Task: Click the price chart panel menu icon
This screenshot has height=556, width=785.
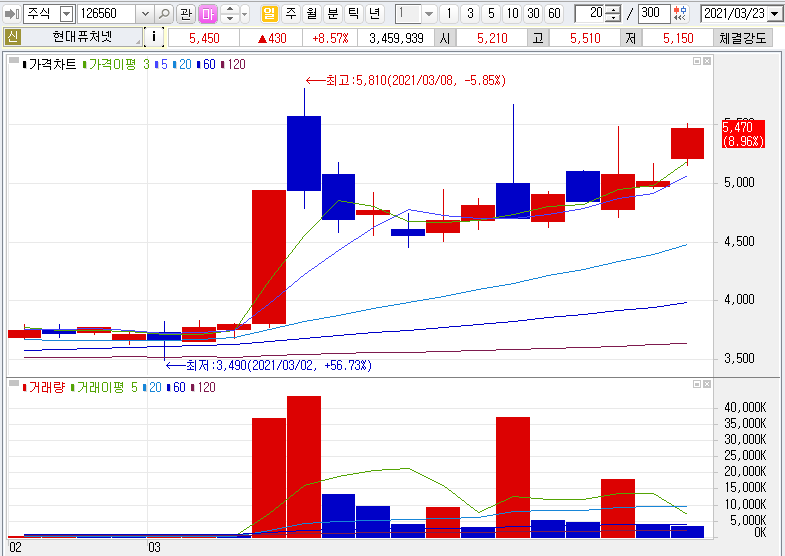Action: point(14,61)
